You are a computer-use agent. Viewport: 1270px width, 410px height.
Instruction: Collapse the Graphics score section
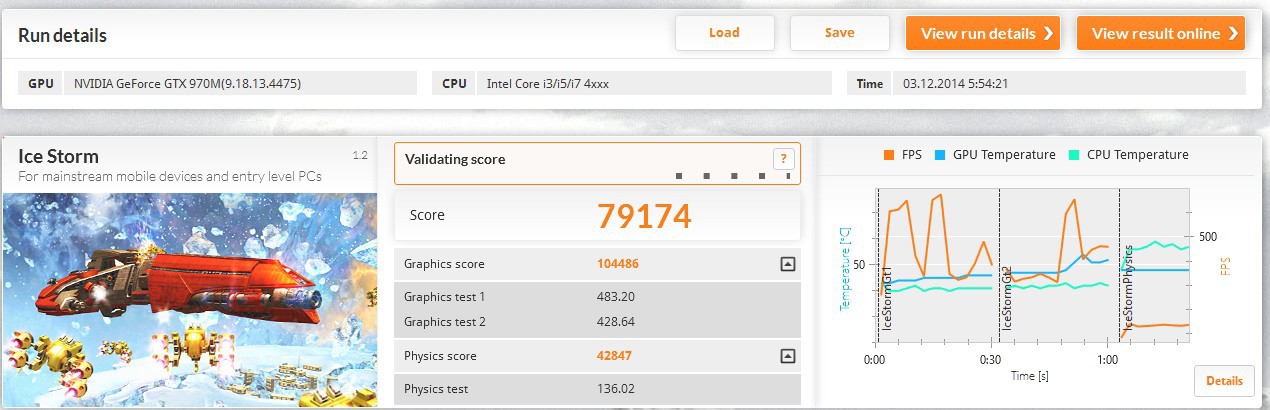[x=787, y=264]
